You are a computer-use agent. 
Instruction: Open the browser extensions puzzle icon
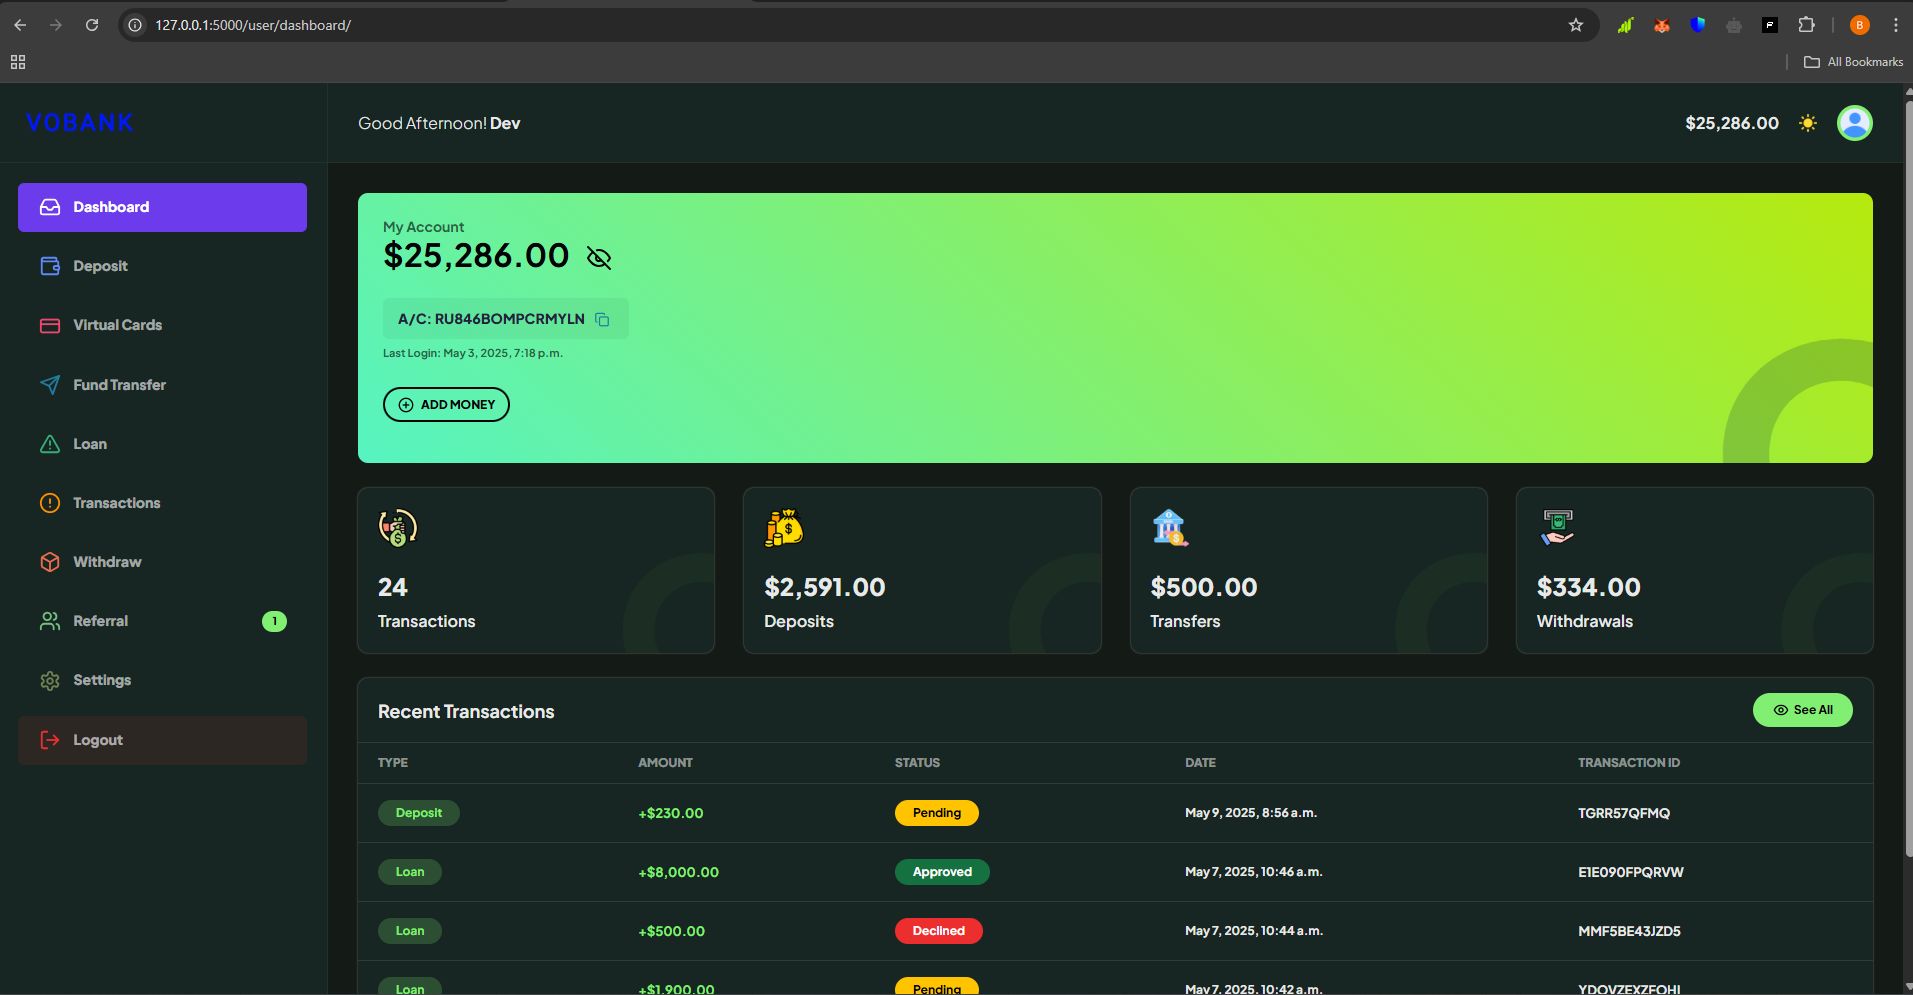[1806, 25]
